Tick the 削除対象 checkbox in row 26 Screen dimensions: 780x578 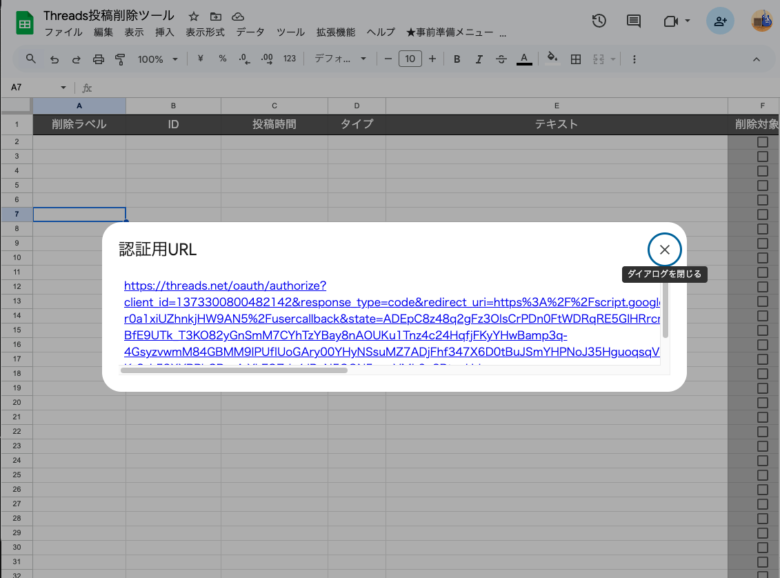point(762,489)
